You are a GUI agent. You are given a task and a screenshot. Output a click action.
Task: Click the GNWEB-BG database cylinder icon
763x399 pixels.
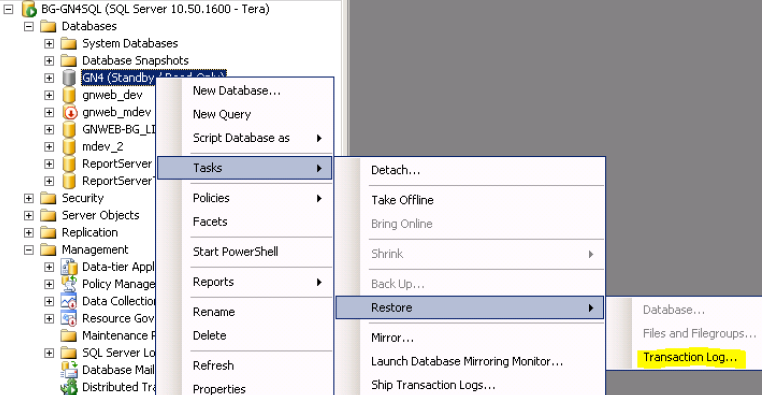tap(69, 129)
